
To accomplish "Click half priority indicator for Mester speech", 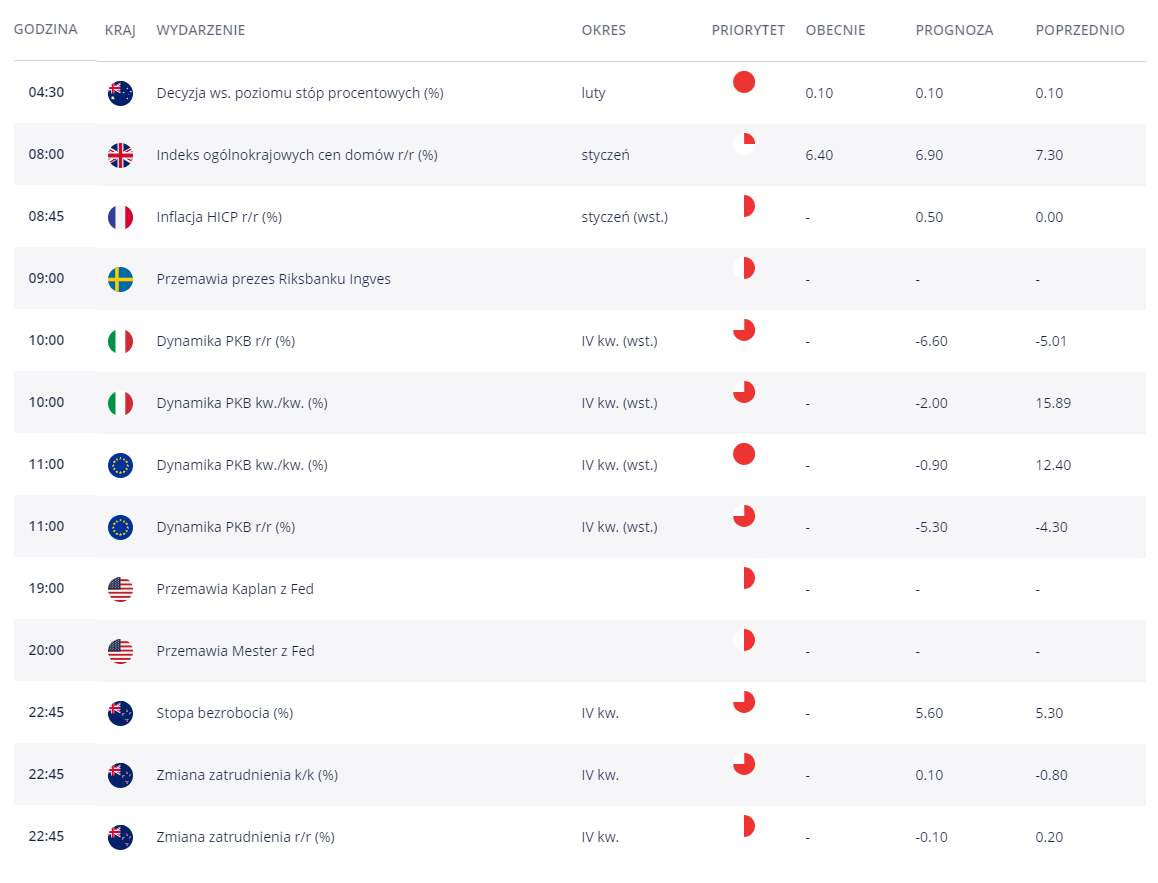I will point(744,640).
